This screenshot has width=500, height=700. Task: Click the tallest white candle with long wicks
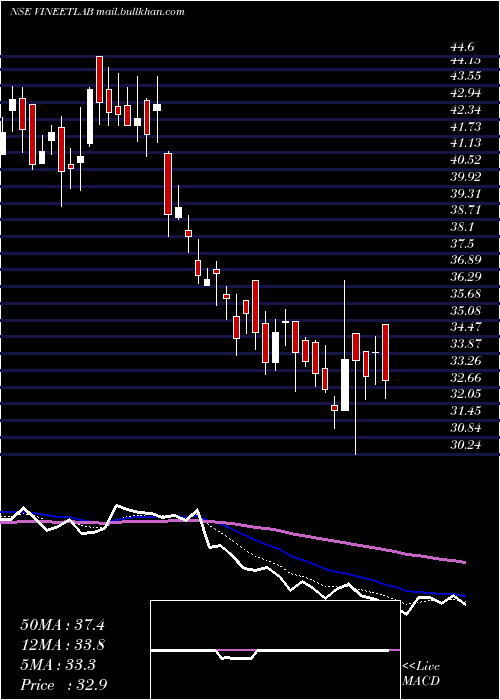(x=345, y=385)
